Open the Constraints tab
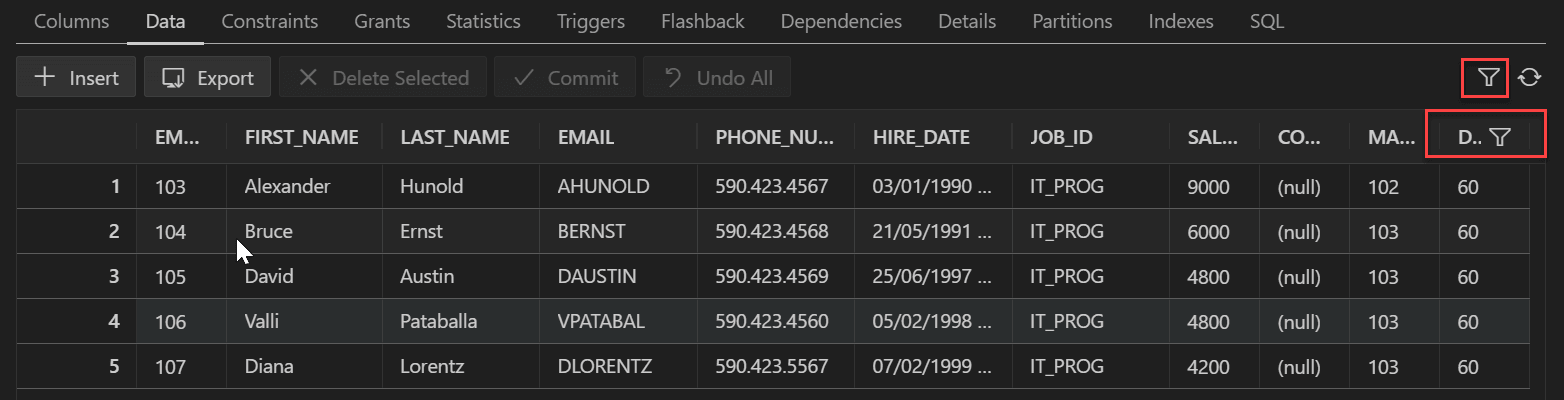This screenshot has height=400, width=1564. pyautogui.click(x=270, y=21)
